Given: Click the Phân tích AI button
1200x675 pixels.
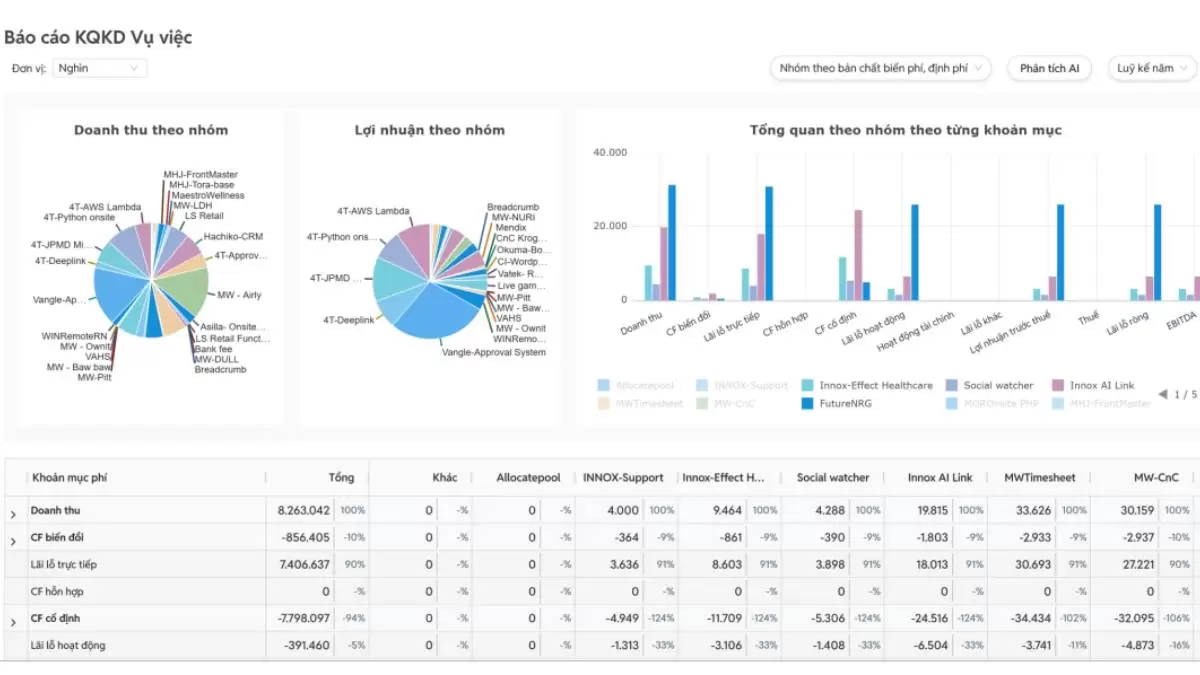Looking at the screenshot, I should point(1049,68).
